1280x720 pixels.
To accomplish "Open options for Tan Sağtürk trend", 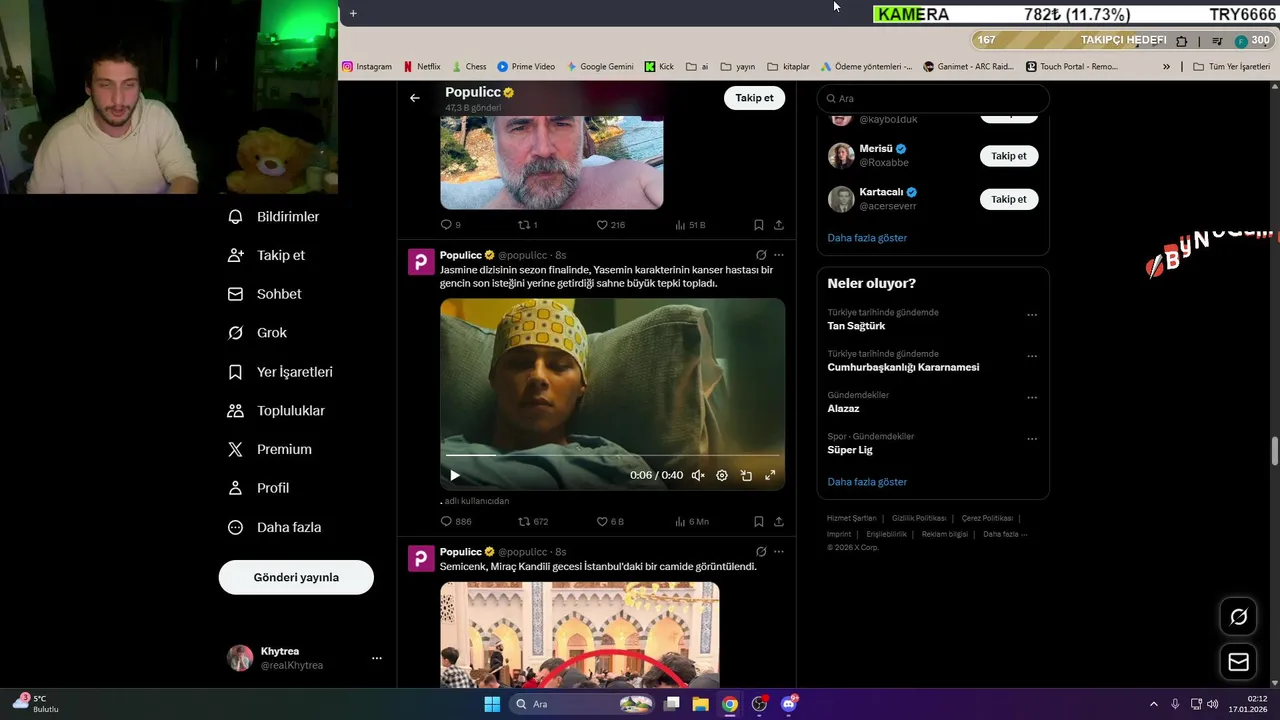I will point(1032,315).
